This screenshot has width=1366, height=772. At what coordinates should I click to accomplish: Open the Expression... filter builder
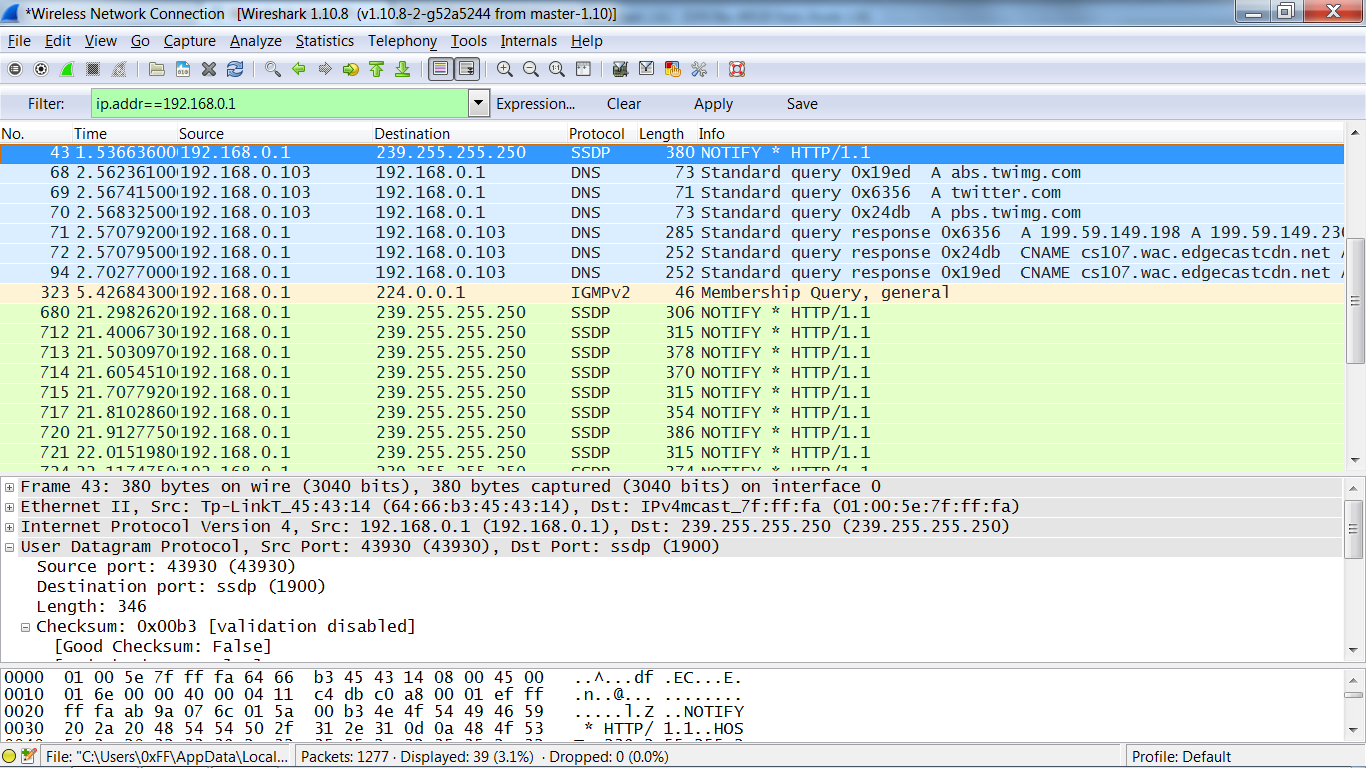tap(536, 104)
